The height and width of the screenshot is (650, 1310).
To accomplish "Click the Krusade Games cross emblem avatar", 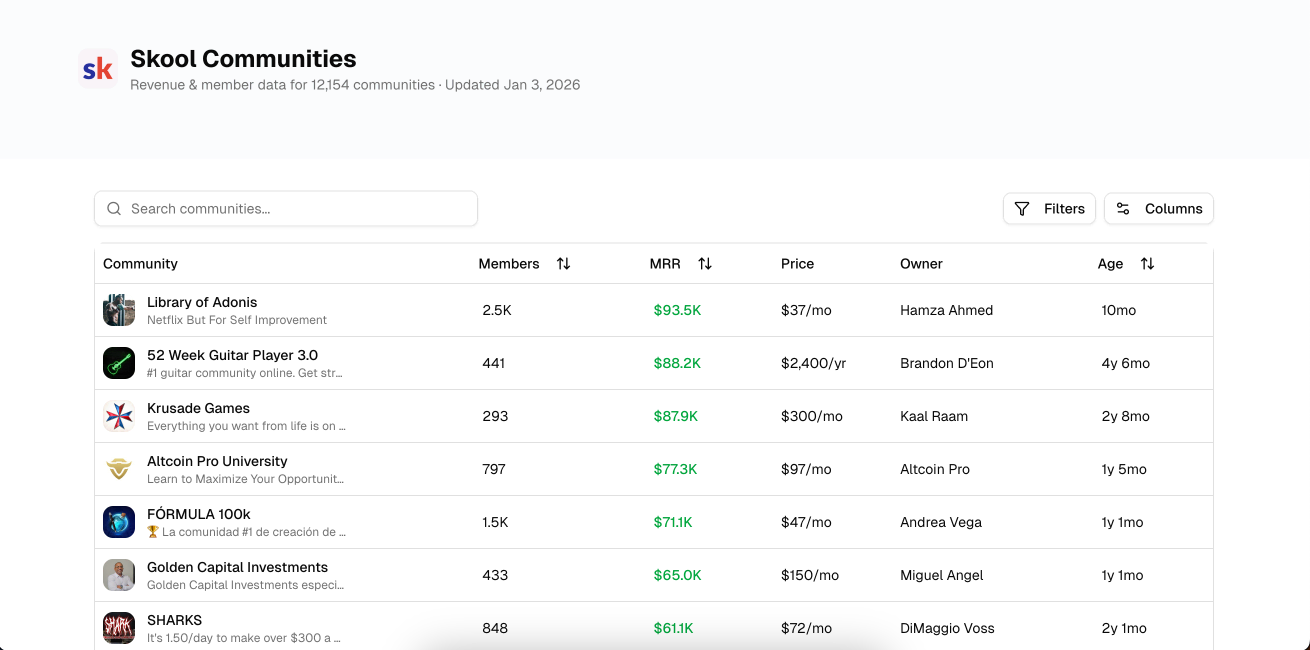I will click(x=118, y=415).
